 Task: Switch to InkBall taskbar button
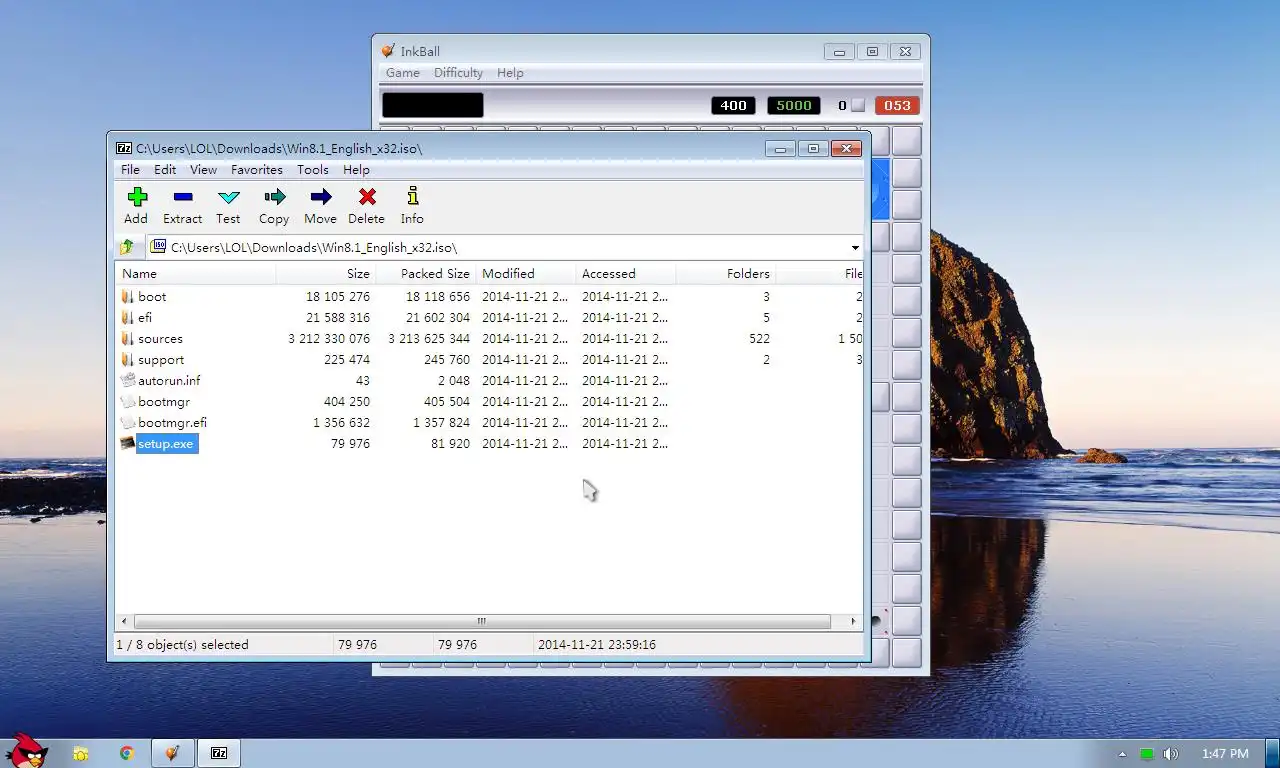pyautogui.click(x=172, y=753)
